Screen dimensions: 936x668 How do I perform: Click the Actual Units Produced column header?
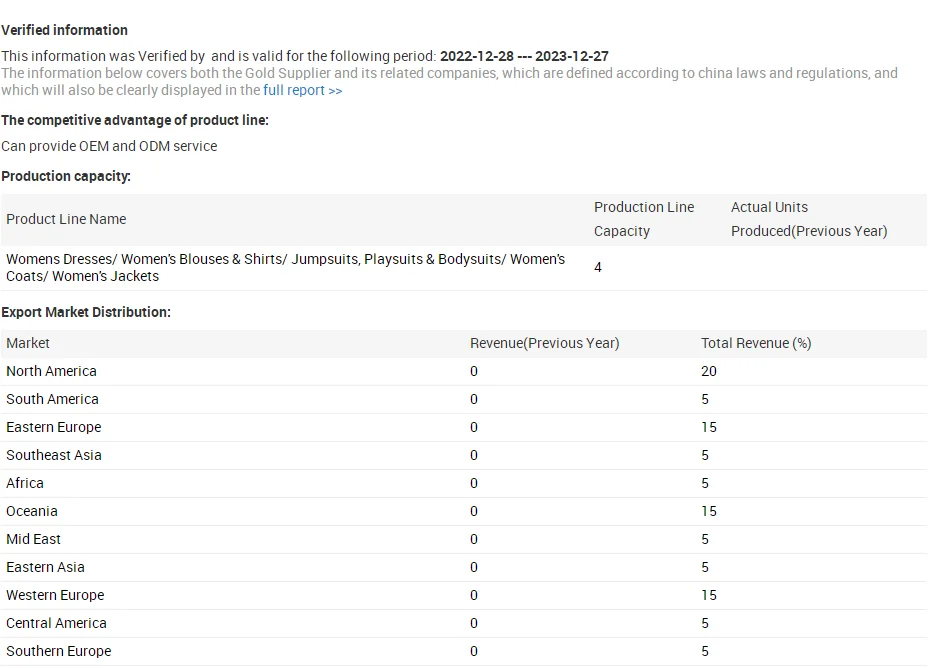coord(808,219)
